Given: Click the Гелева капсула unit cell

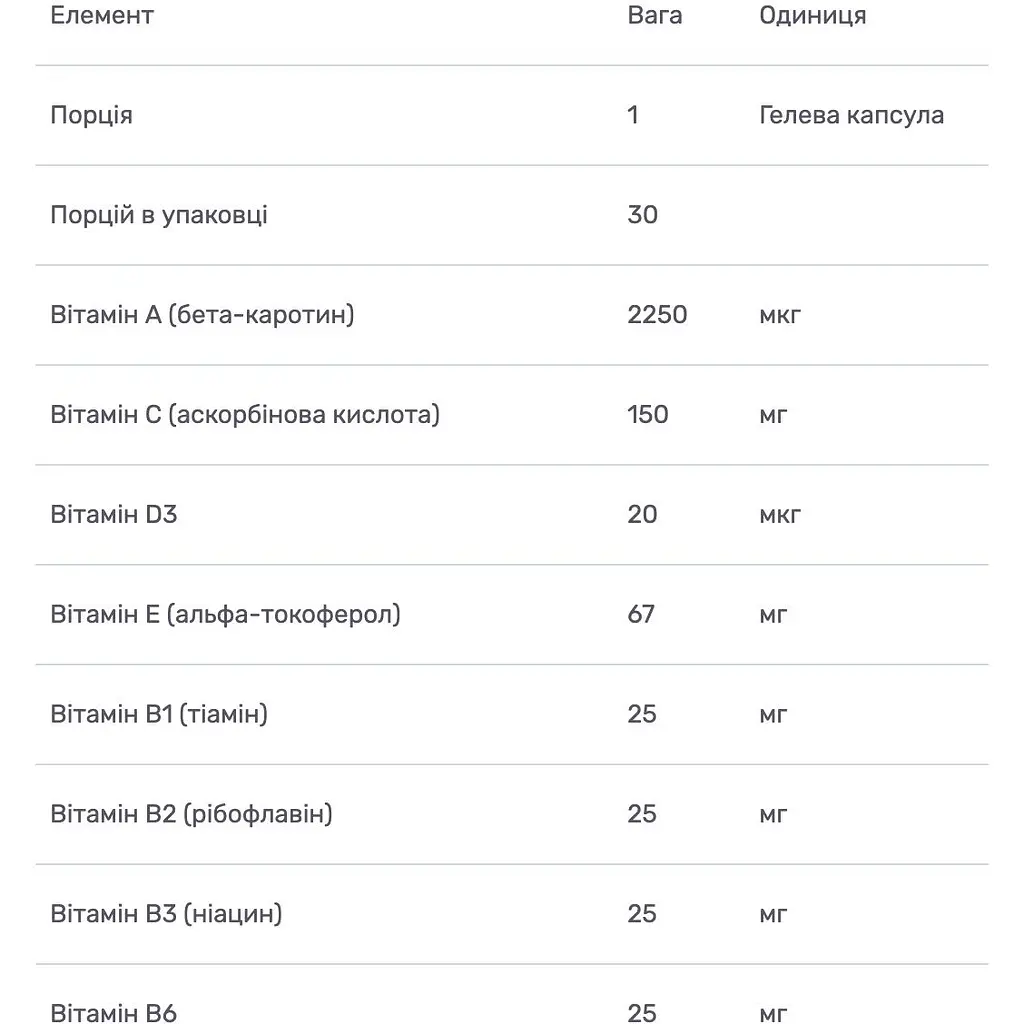Looking at the screenshot, I should click(x=852, y=116).
